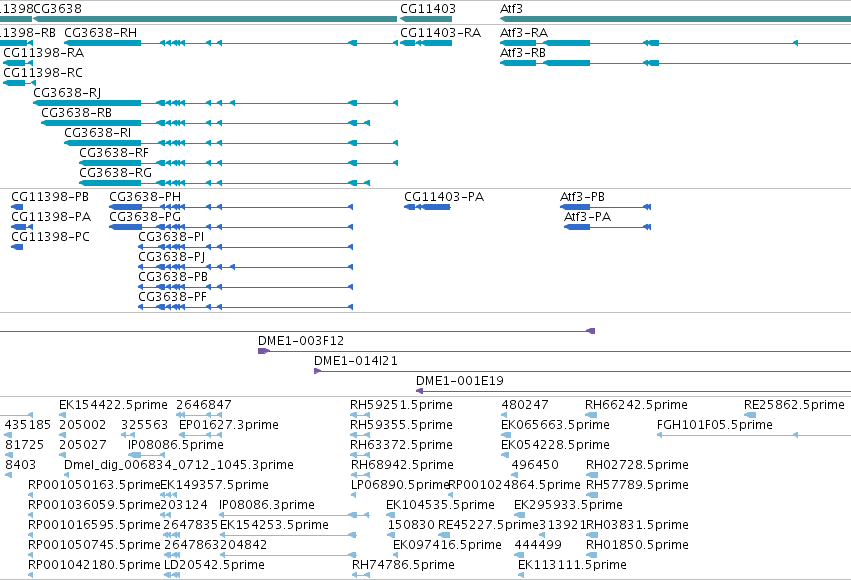Screen dimensions: 851x580
Task: Click the Atf3 gene label
Action: (511, 9)
